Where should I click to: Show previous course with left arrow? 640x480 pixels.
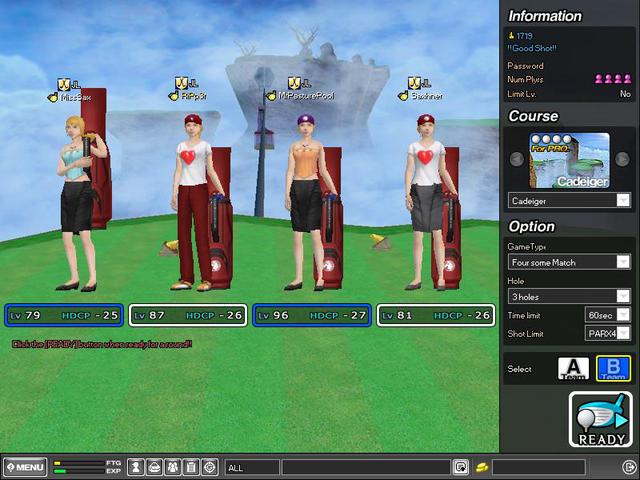coord(517,159)
